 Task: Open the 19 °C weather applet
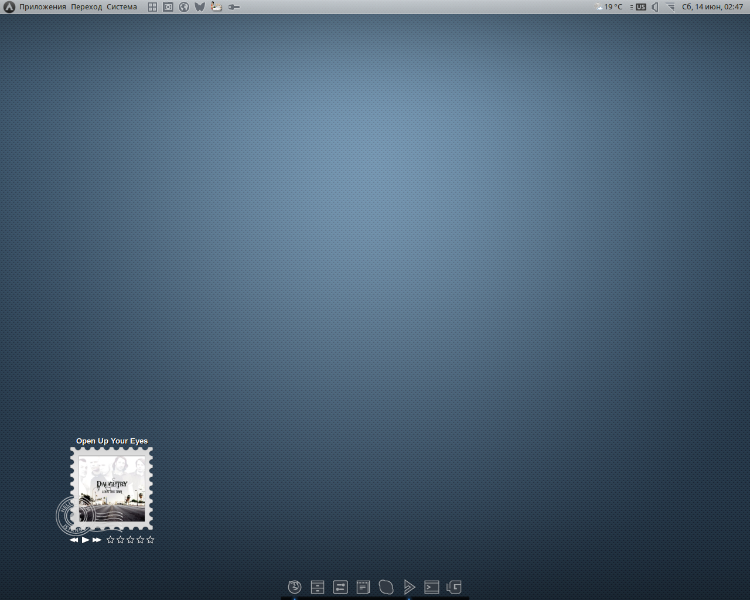609,7
